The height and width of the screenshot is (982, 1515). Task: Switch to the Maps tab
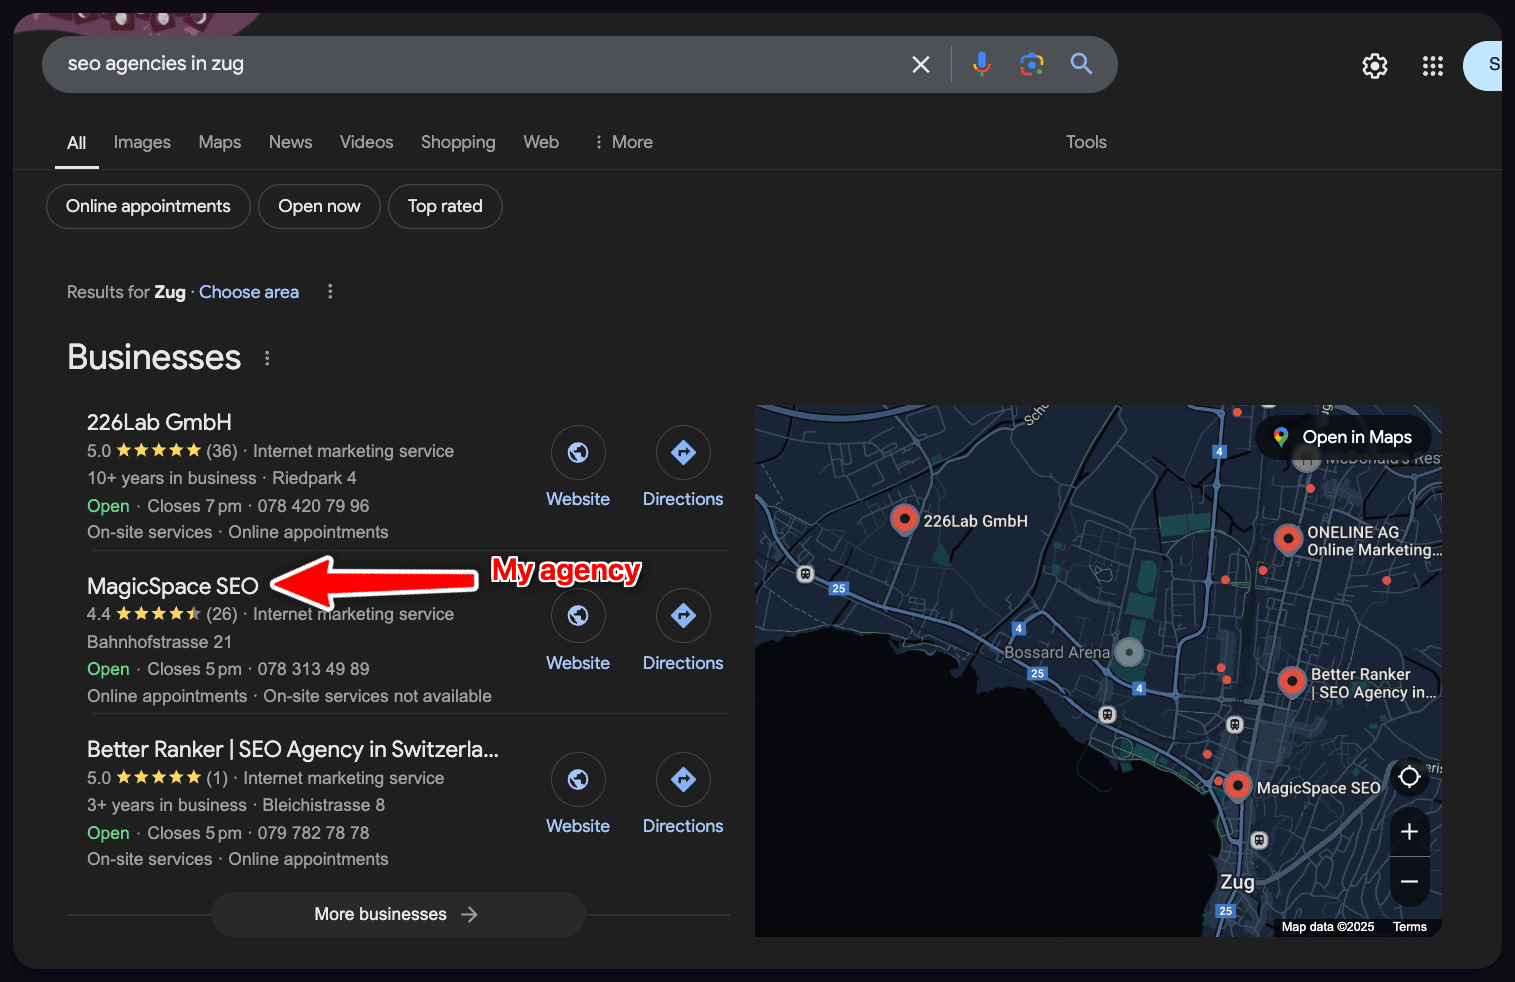(219, 142)
